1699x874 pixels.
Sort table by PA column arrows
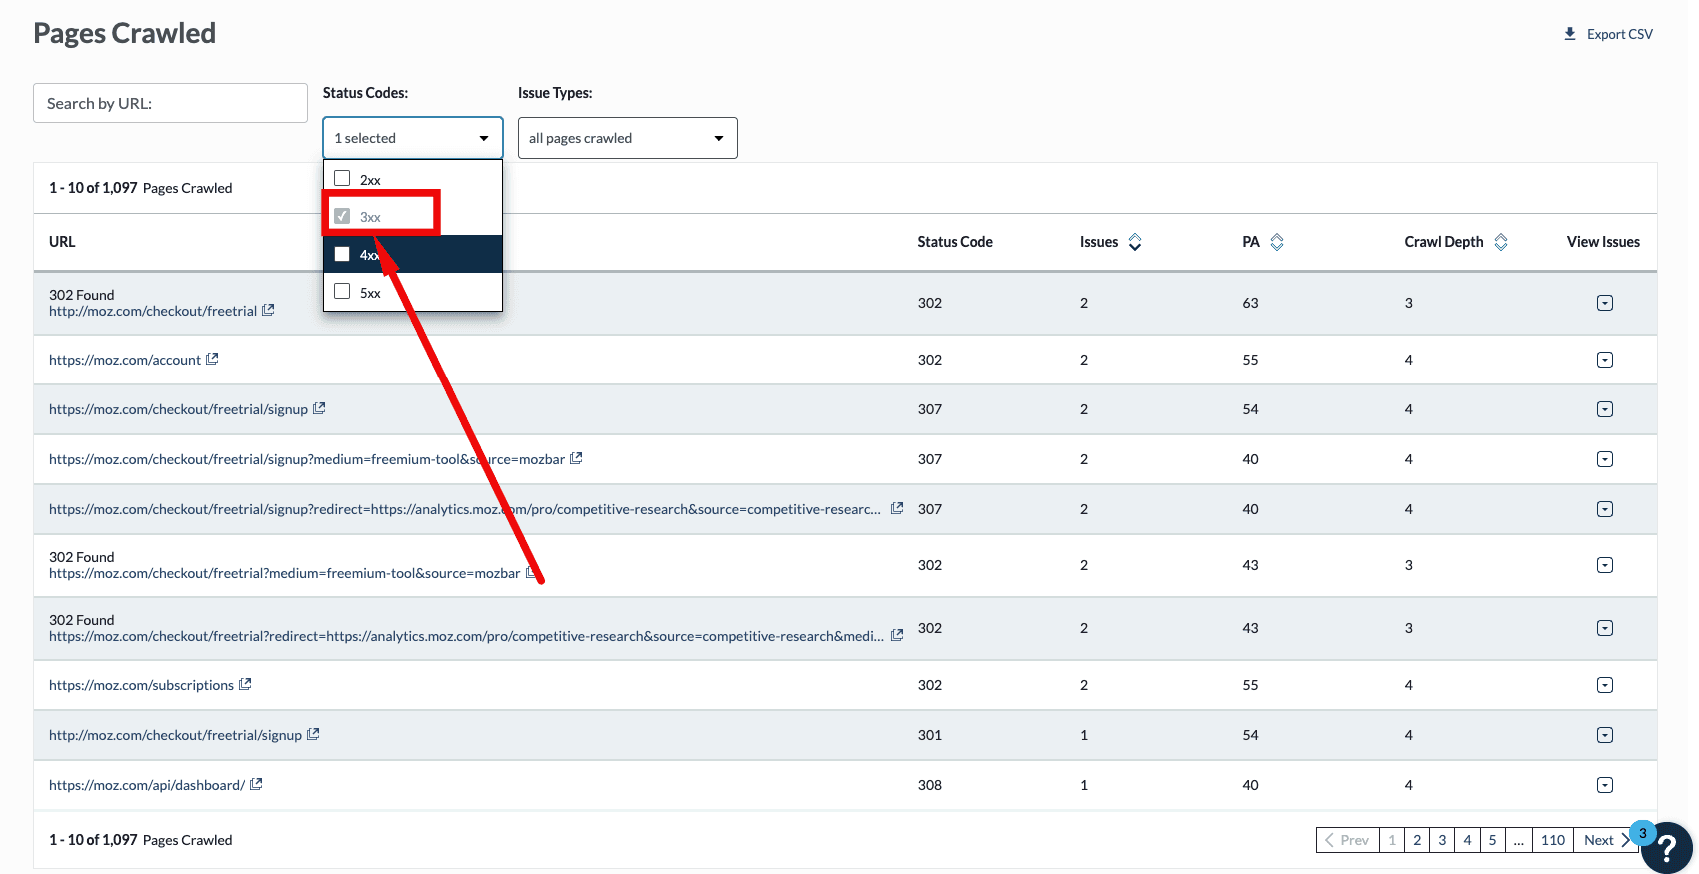tap(1277, 242)
